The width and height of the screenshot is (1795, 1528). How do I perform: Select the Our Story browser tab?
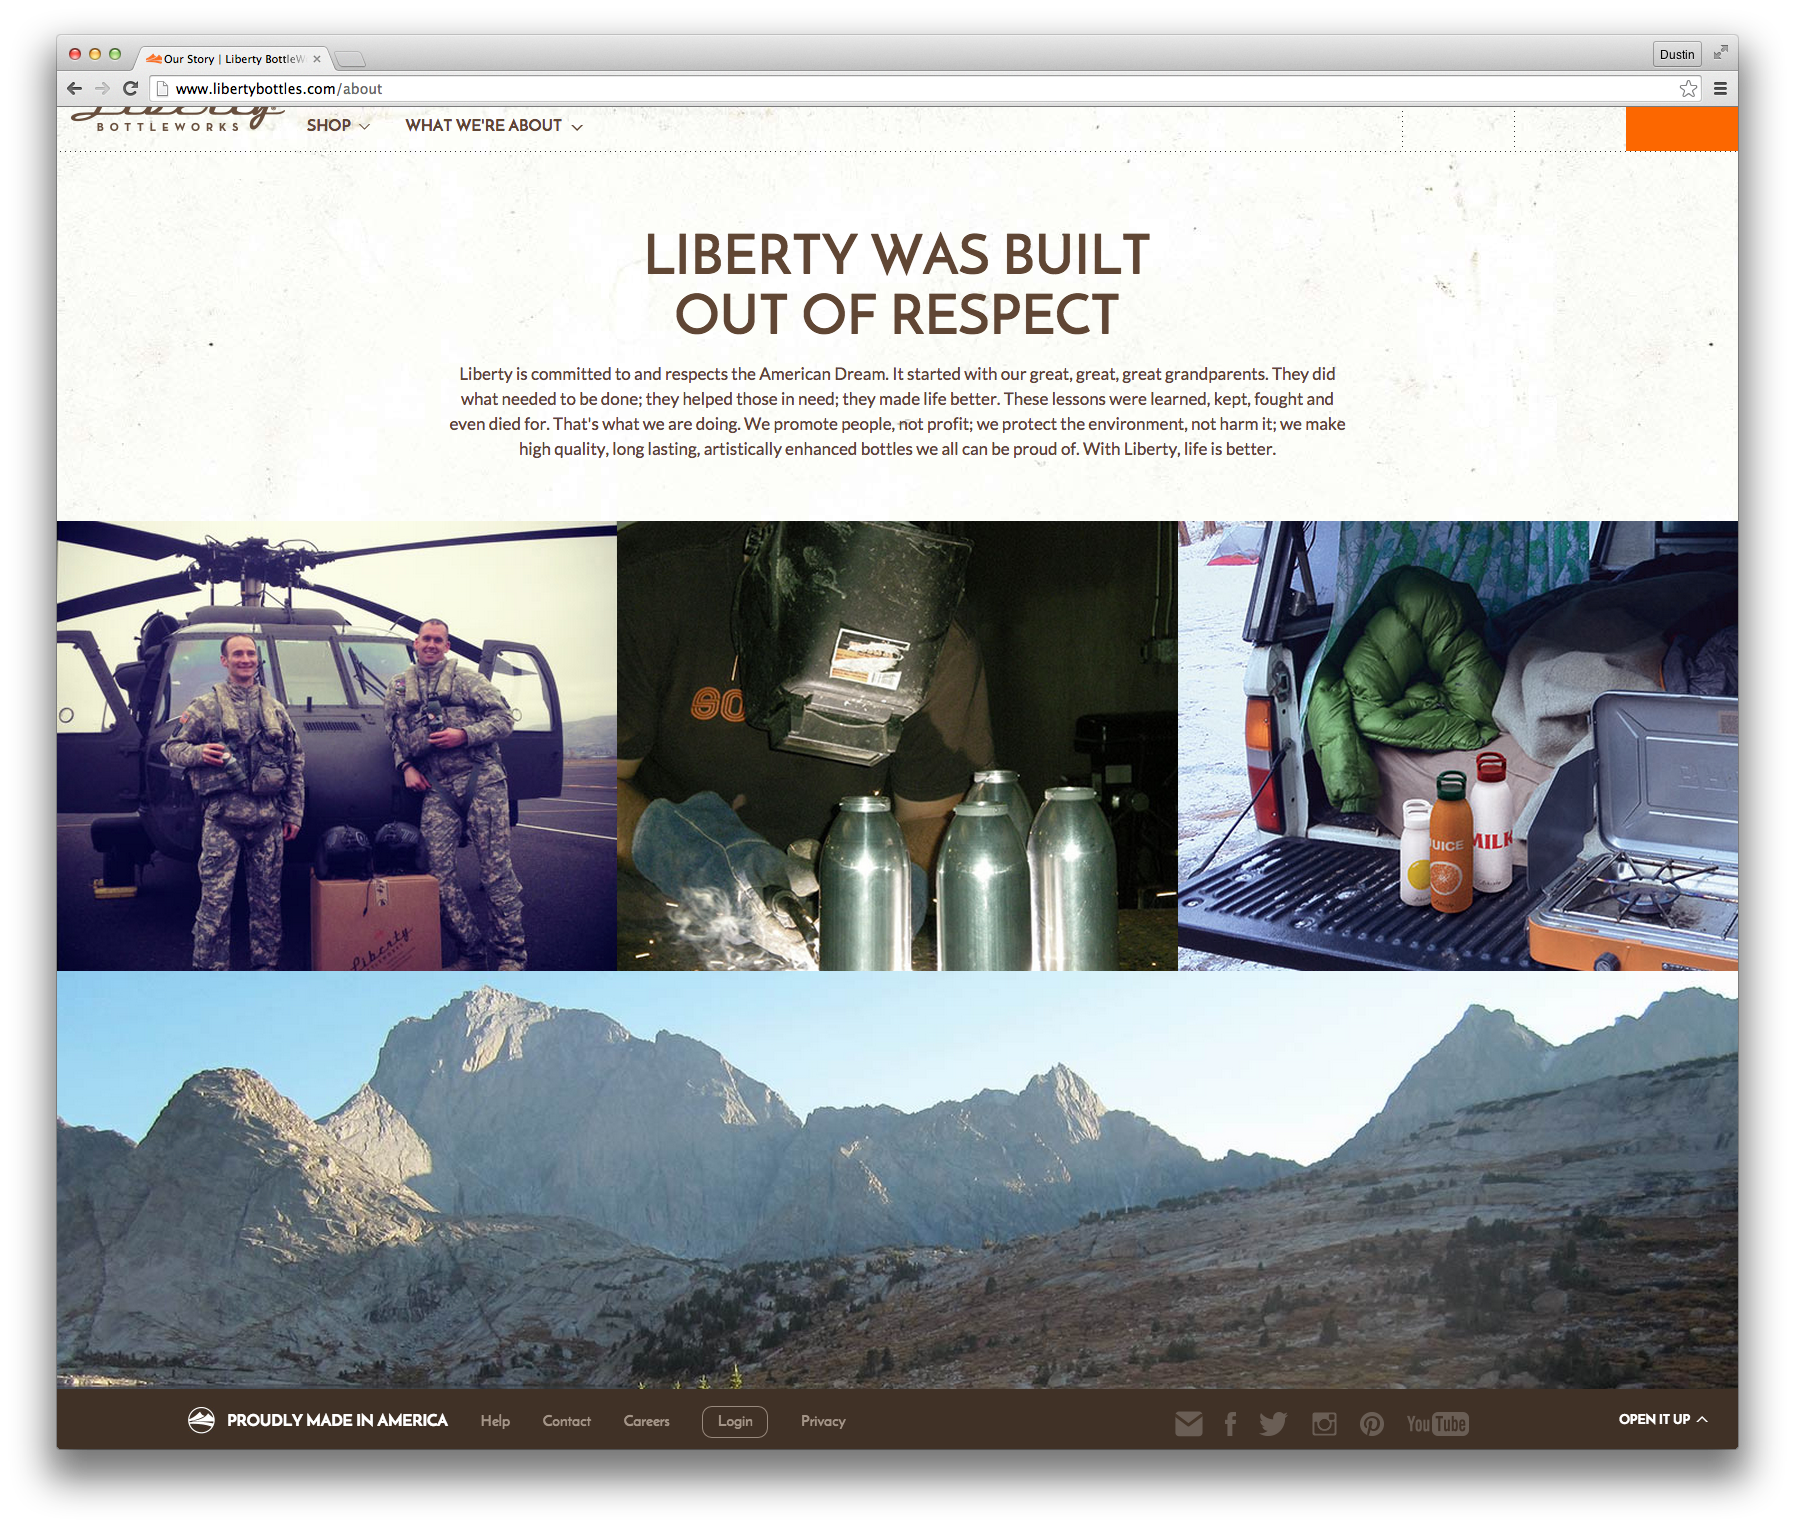tap(233, 58)
